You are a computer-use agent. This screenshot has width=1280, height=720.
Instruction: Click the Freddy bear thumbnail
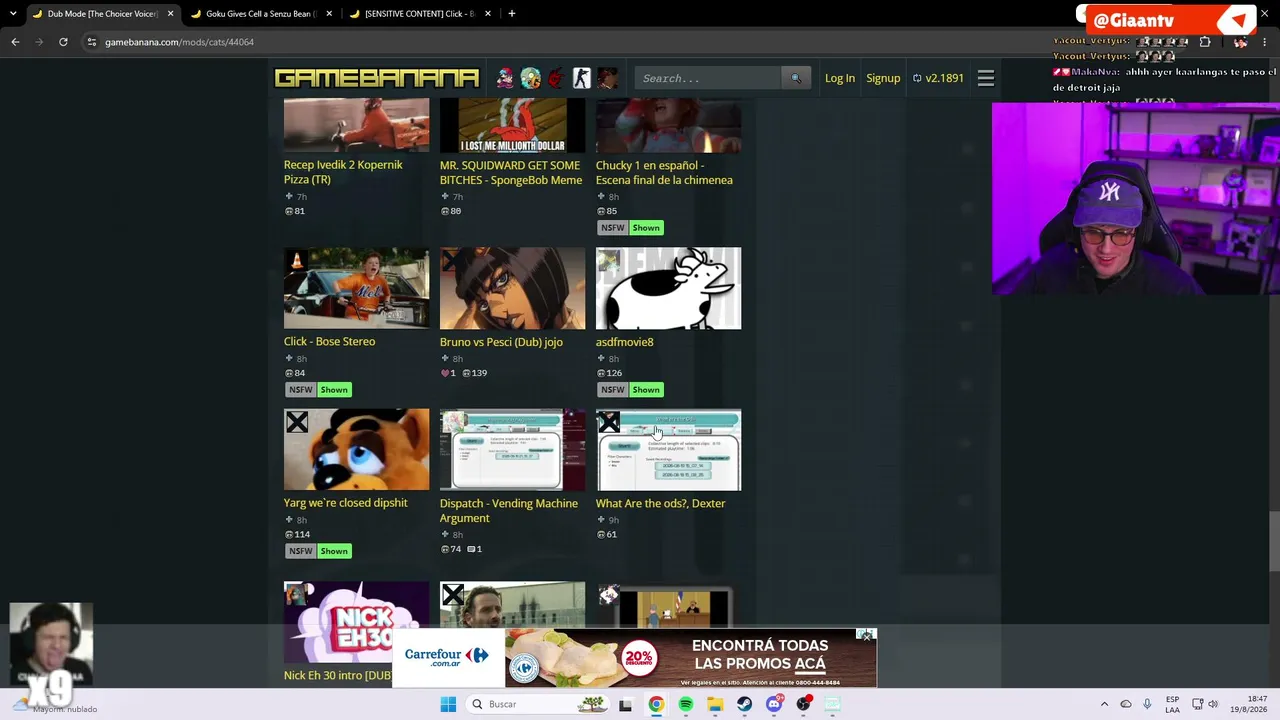(356, 450)
